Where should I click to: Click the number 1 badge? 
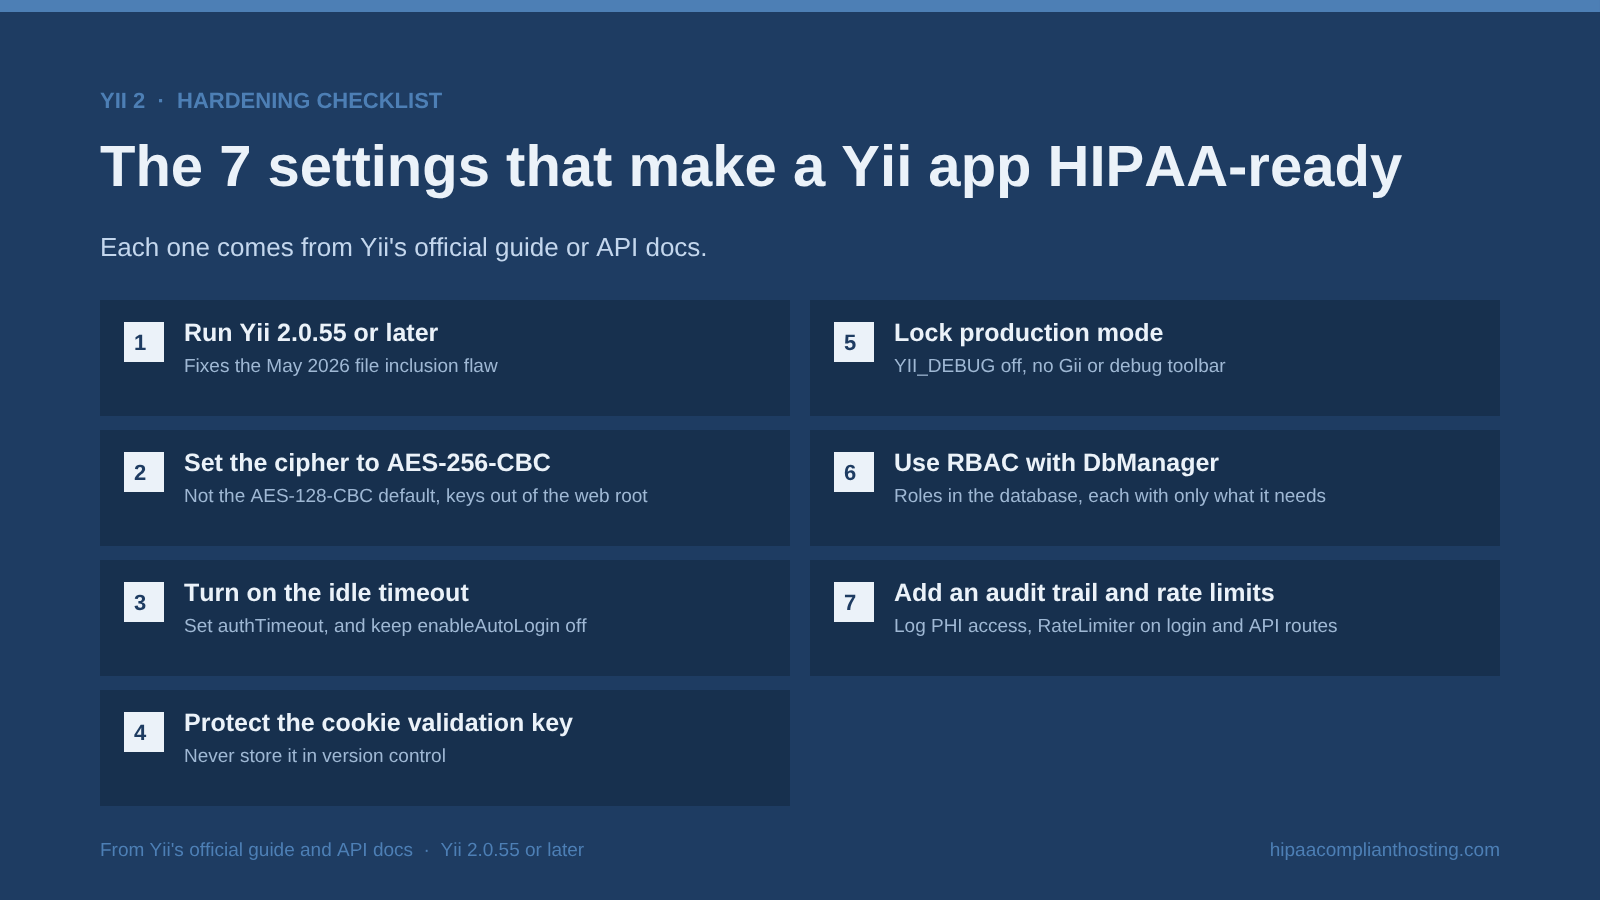coord(144,342)
